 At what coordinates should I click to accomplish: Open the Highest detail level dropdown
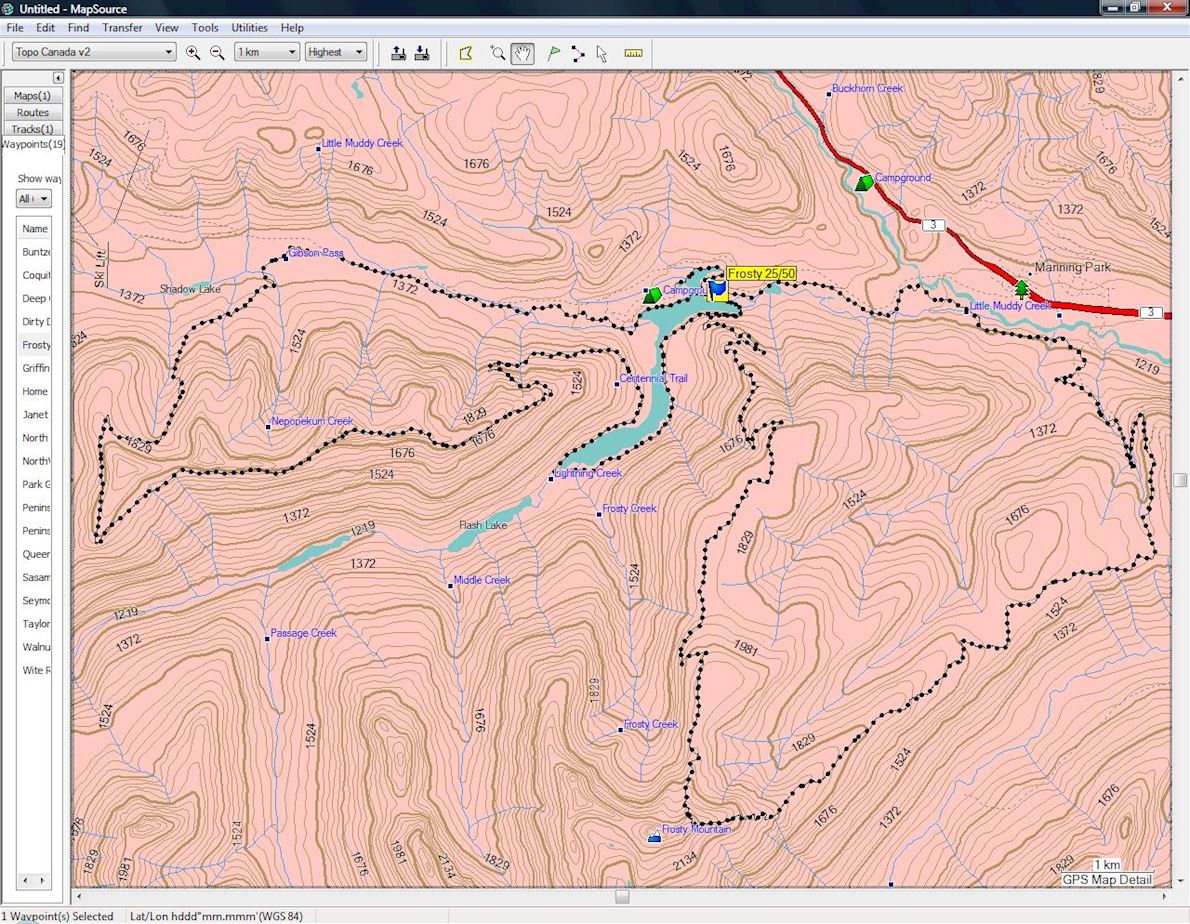(x=336, y=52)
